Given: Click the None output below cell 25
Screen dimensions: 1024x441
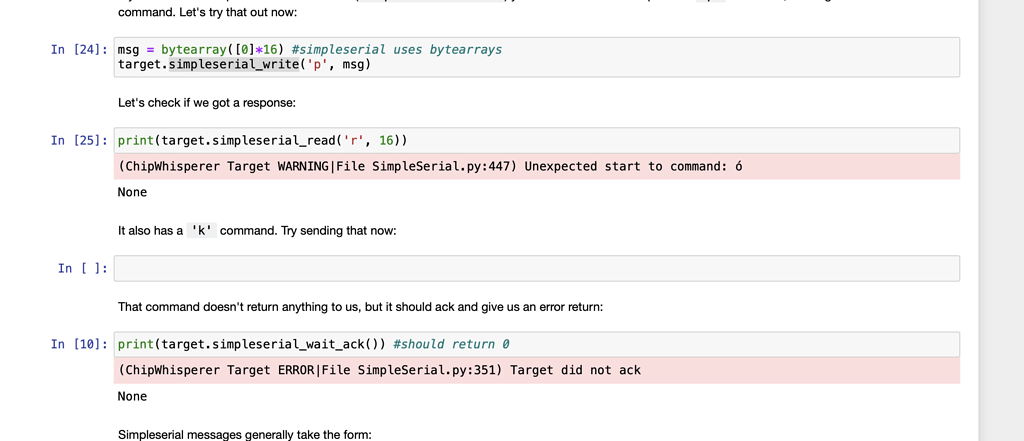Looking at the screenshot, I should pyautogui.click(x=132, y=192).
